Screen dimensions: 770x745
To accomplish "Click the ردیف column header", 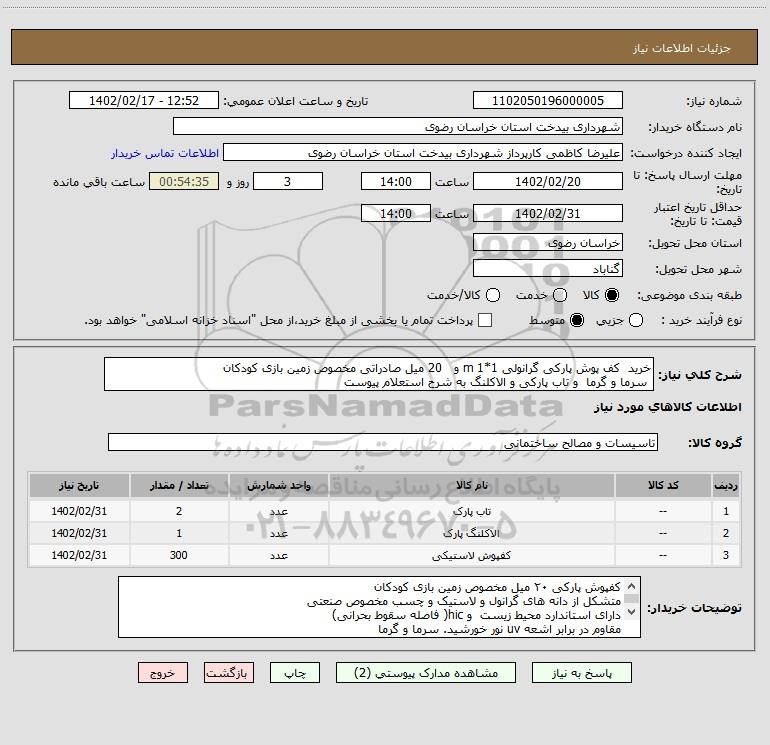I will [x=726, y=485].
